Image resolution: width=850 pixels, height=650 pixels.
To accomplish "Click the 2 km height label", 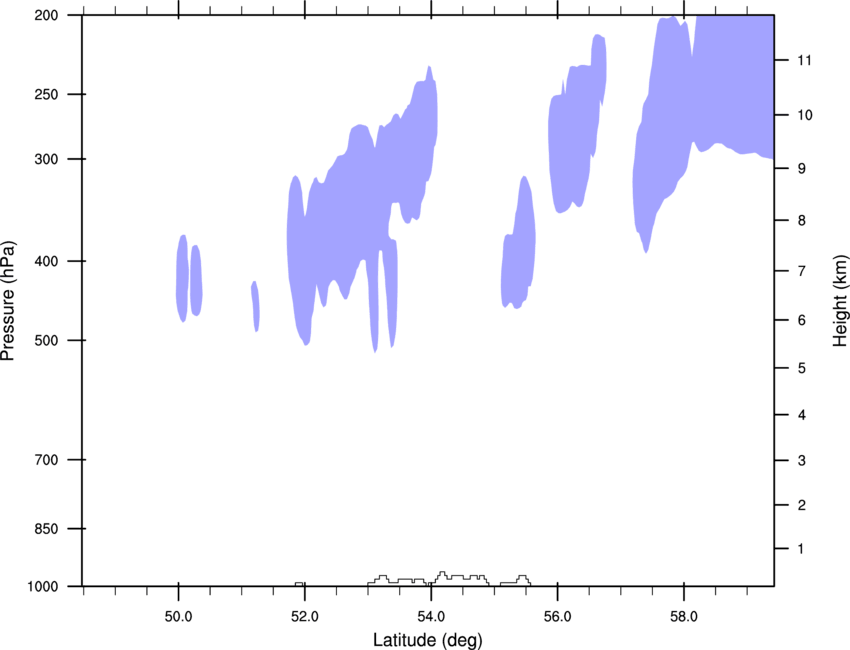I will click(x=801, y=505).
